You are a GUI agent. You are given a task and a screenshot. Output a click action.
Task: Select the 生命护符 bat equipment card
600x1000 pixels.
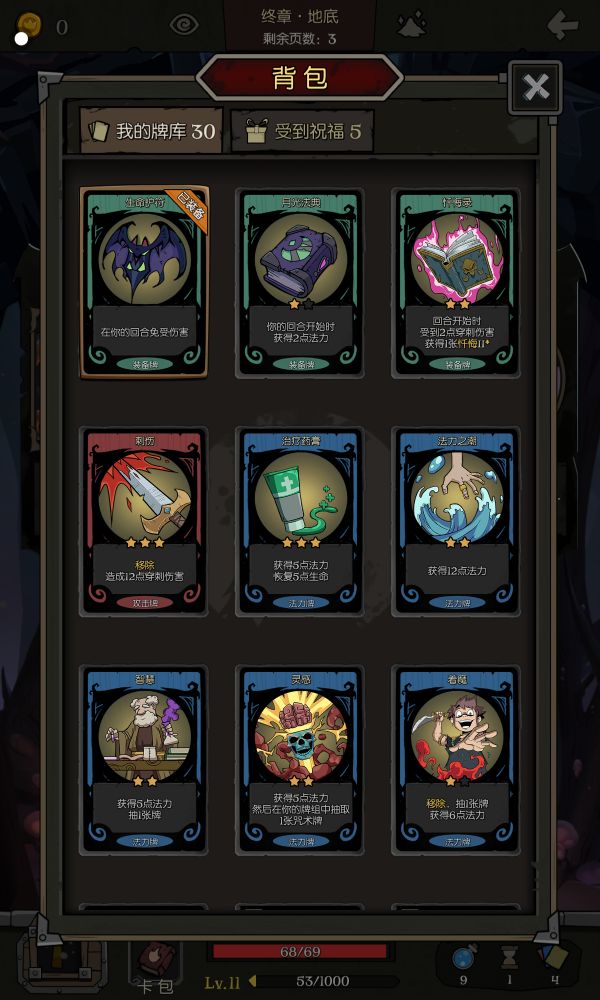click(x=145, y=283)
